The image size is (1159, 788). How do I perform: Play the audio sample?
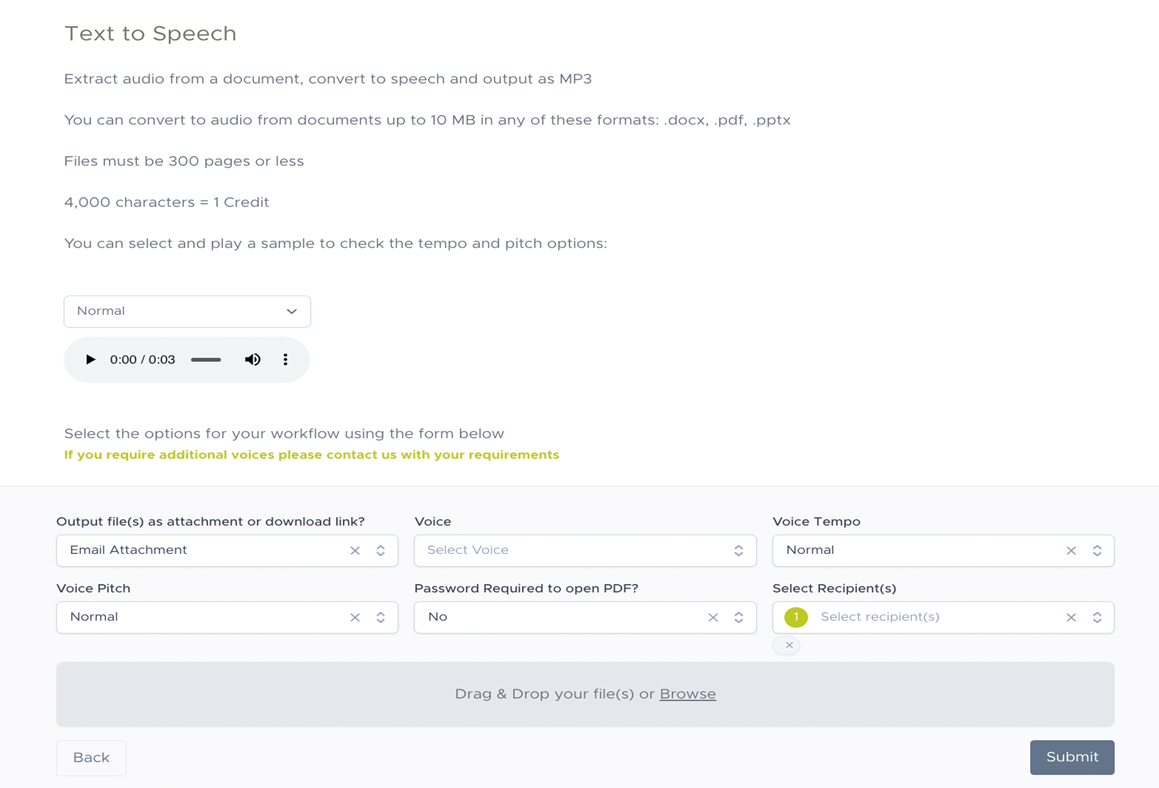pyautogui.click(x=90, y=360)
